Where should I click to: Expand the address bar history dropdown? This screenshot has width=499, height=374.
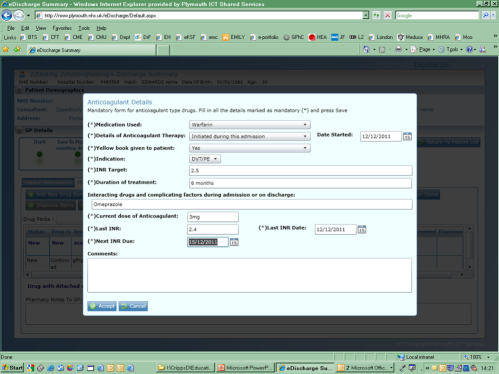(366, 15)
